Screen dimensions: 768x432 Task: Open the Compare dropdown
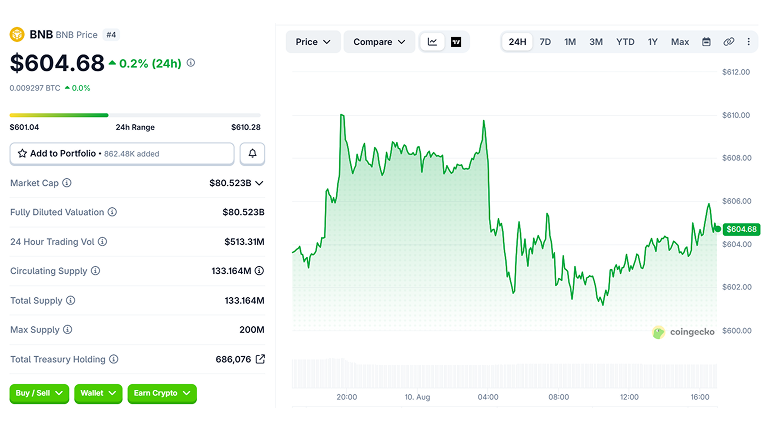tap(380, 42)
